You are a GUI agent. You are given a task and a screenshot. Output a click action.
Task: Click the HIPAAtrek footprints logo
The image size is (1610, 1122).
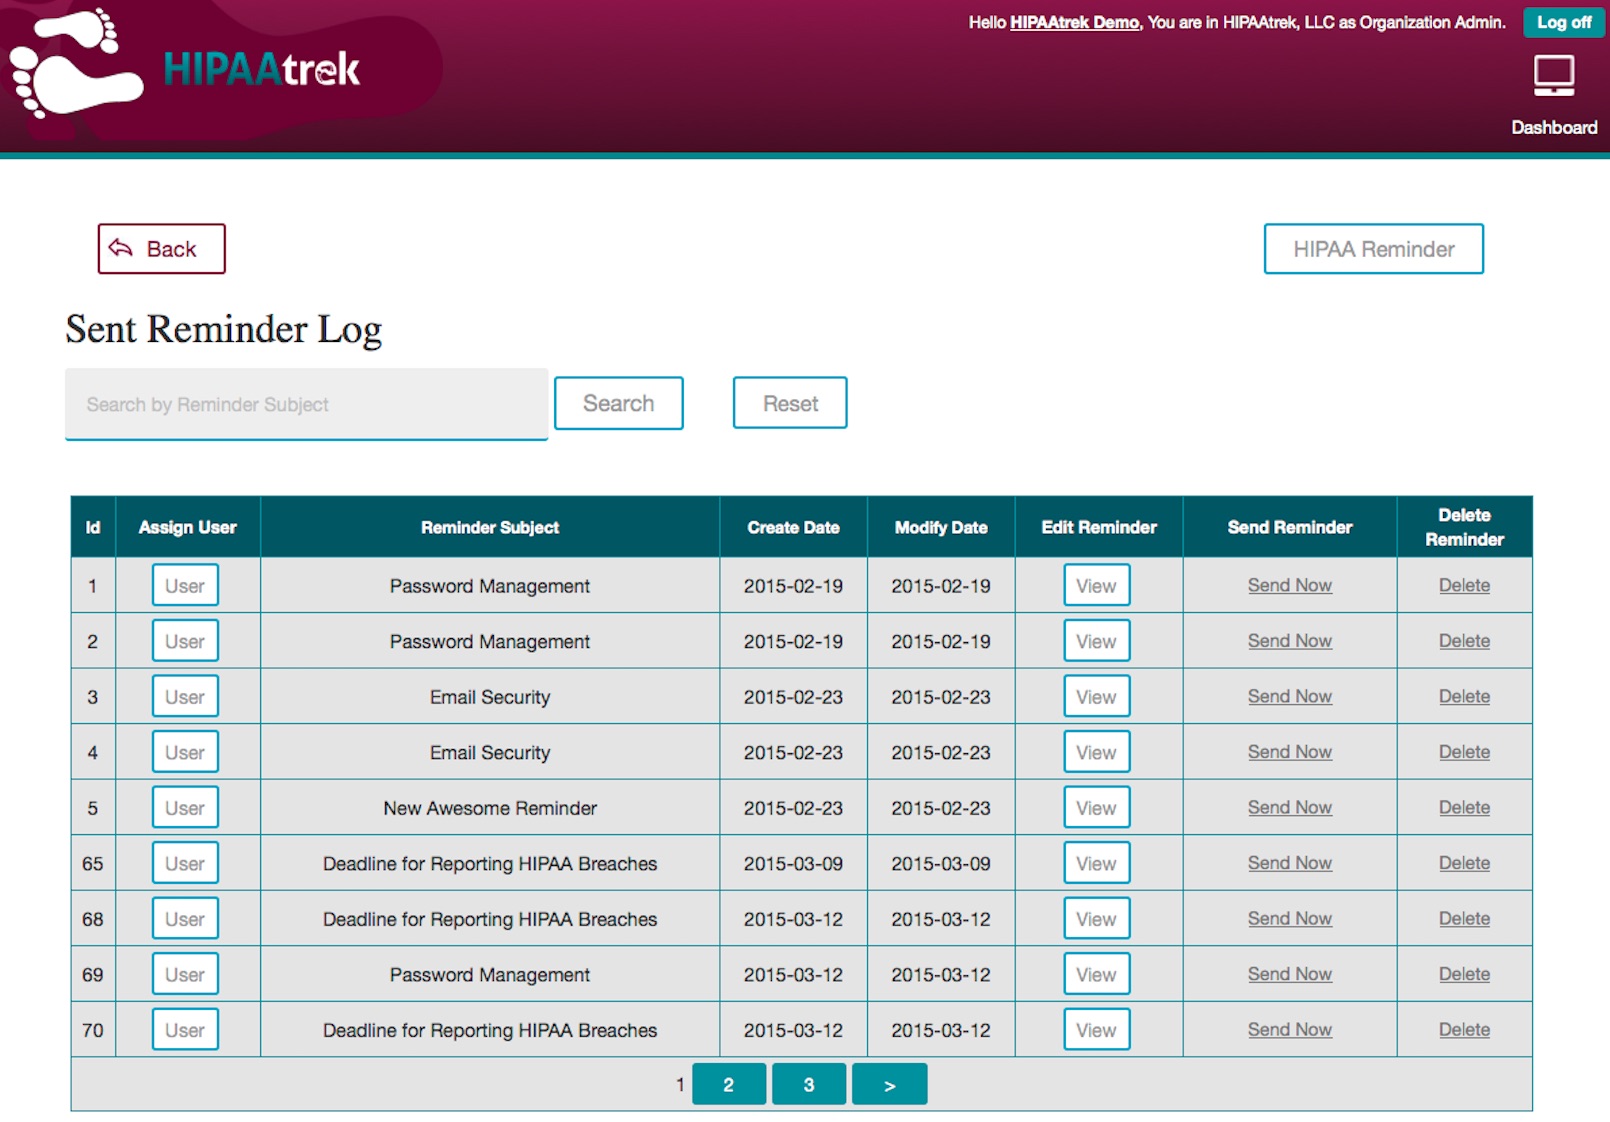(75, 64)
